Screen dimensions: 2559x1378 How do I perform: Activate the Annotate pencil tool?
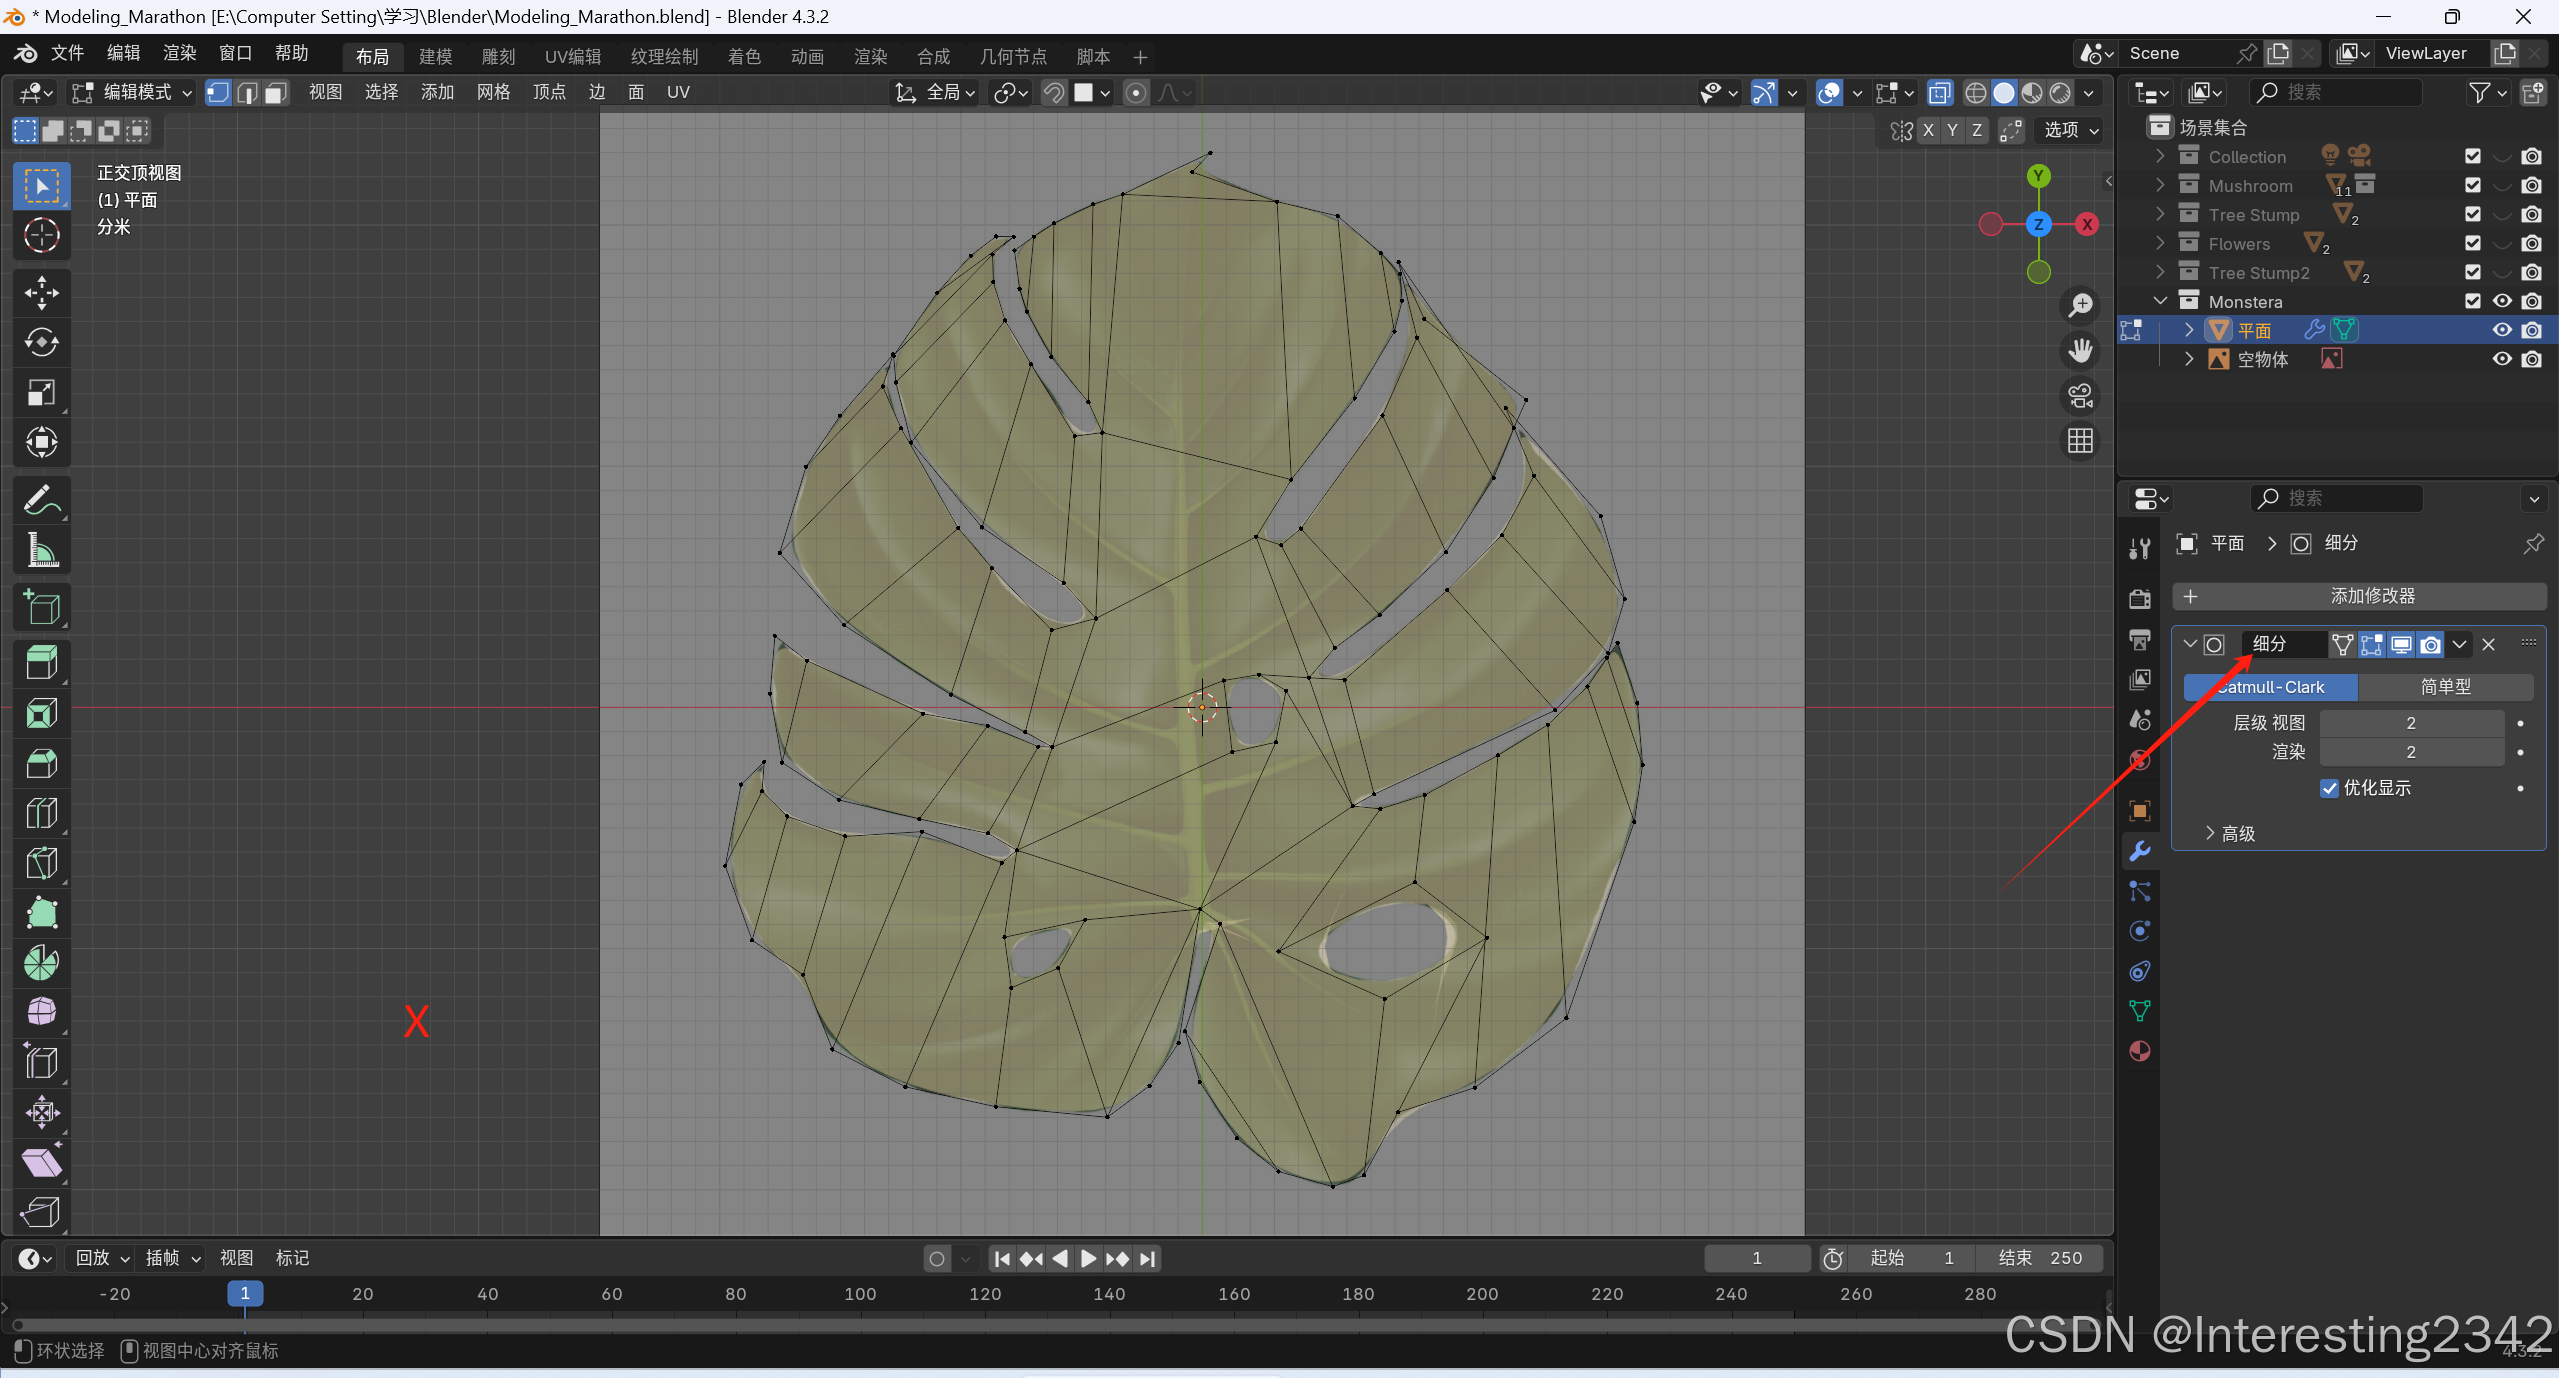pos(41,500)
